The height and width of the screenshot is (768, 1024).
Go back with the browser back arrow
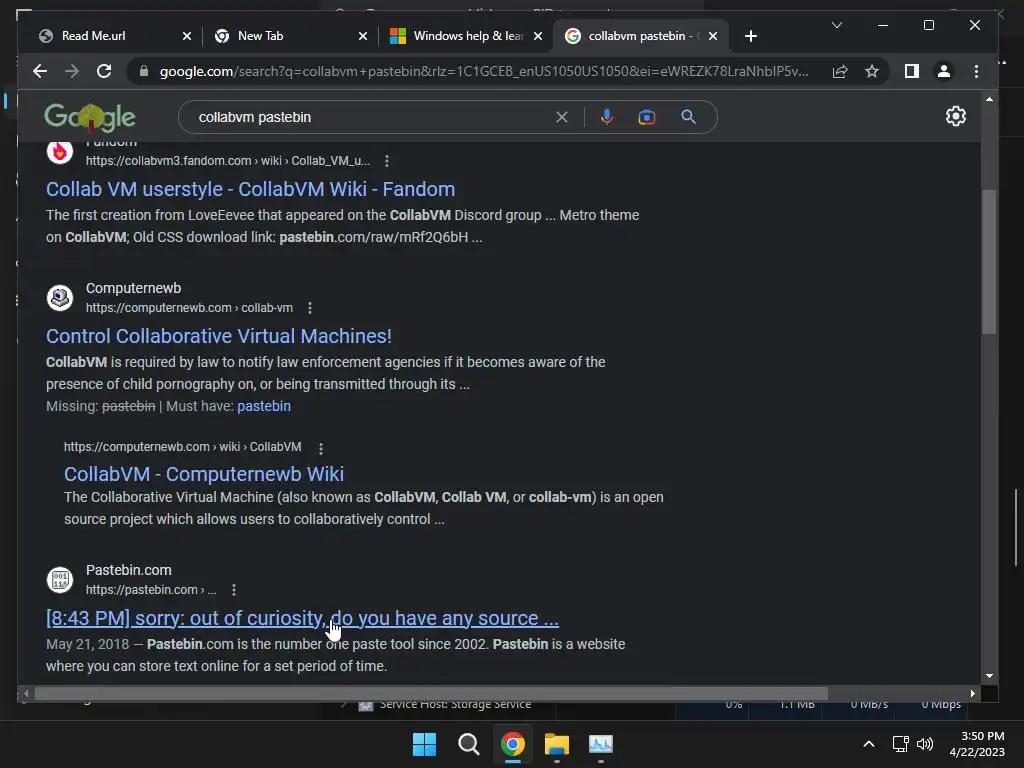coord(40,71)
